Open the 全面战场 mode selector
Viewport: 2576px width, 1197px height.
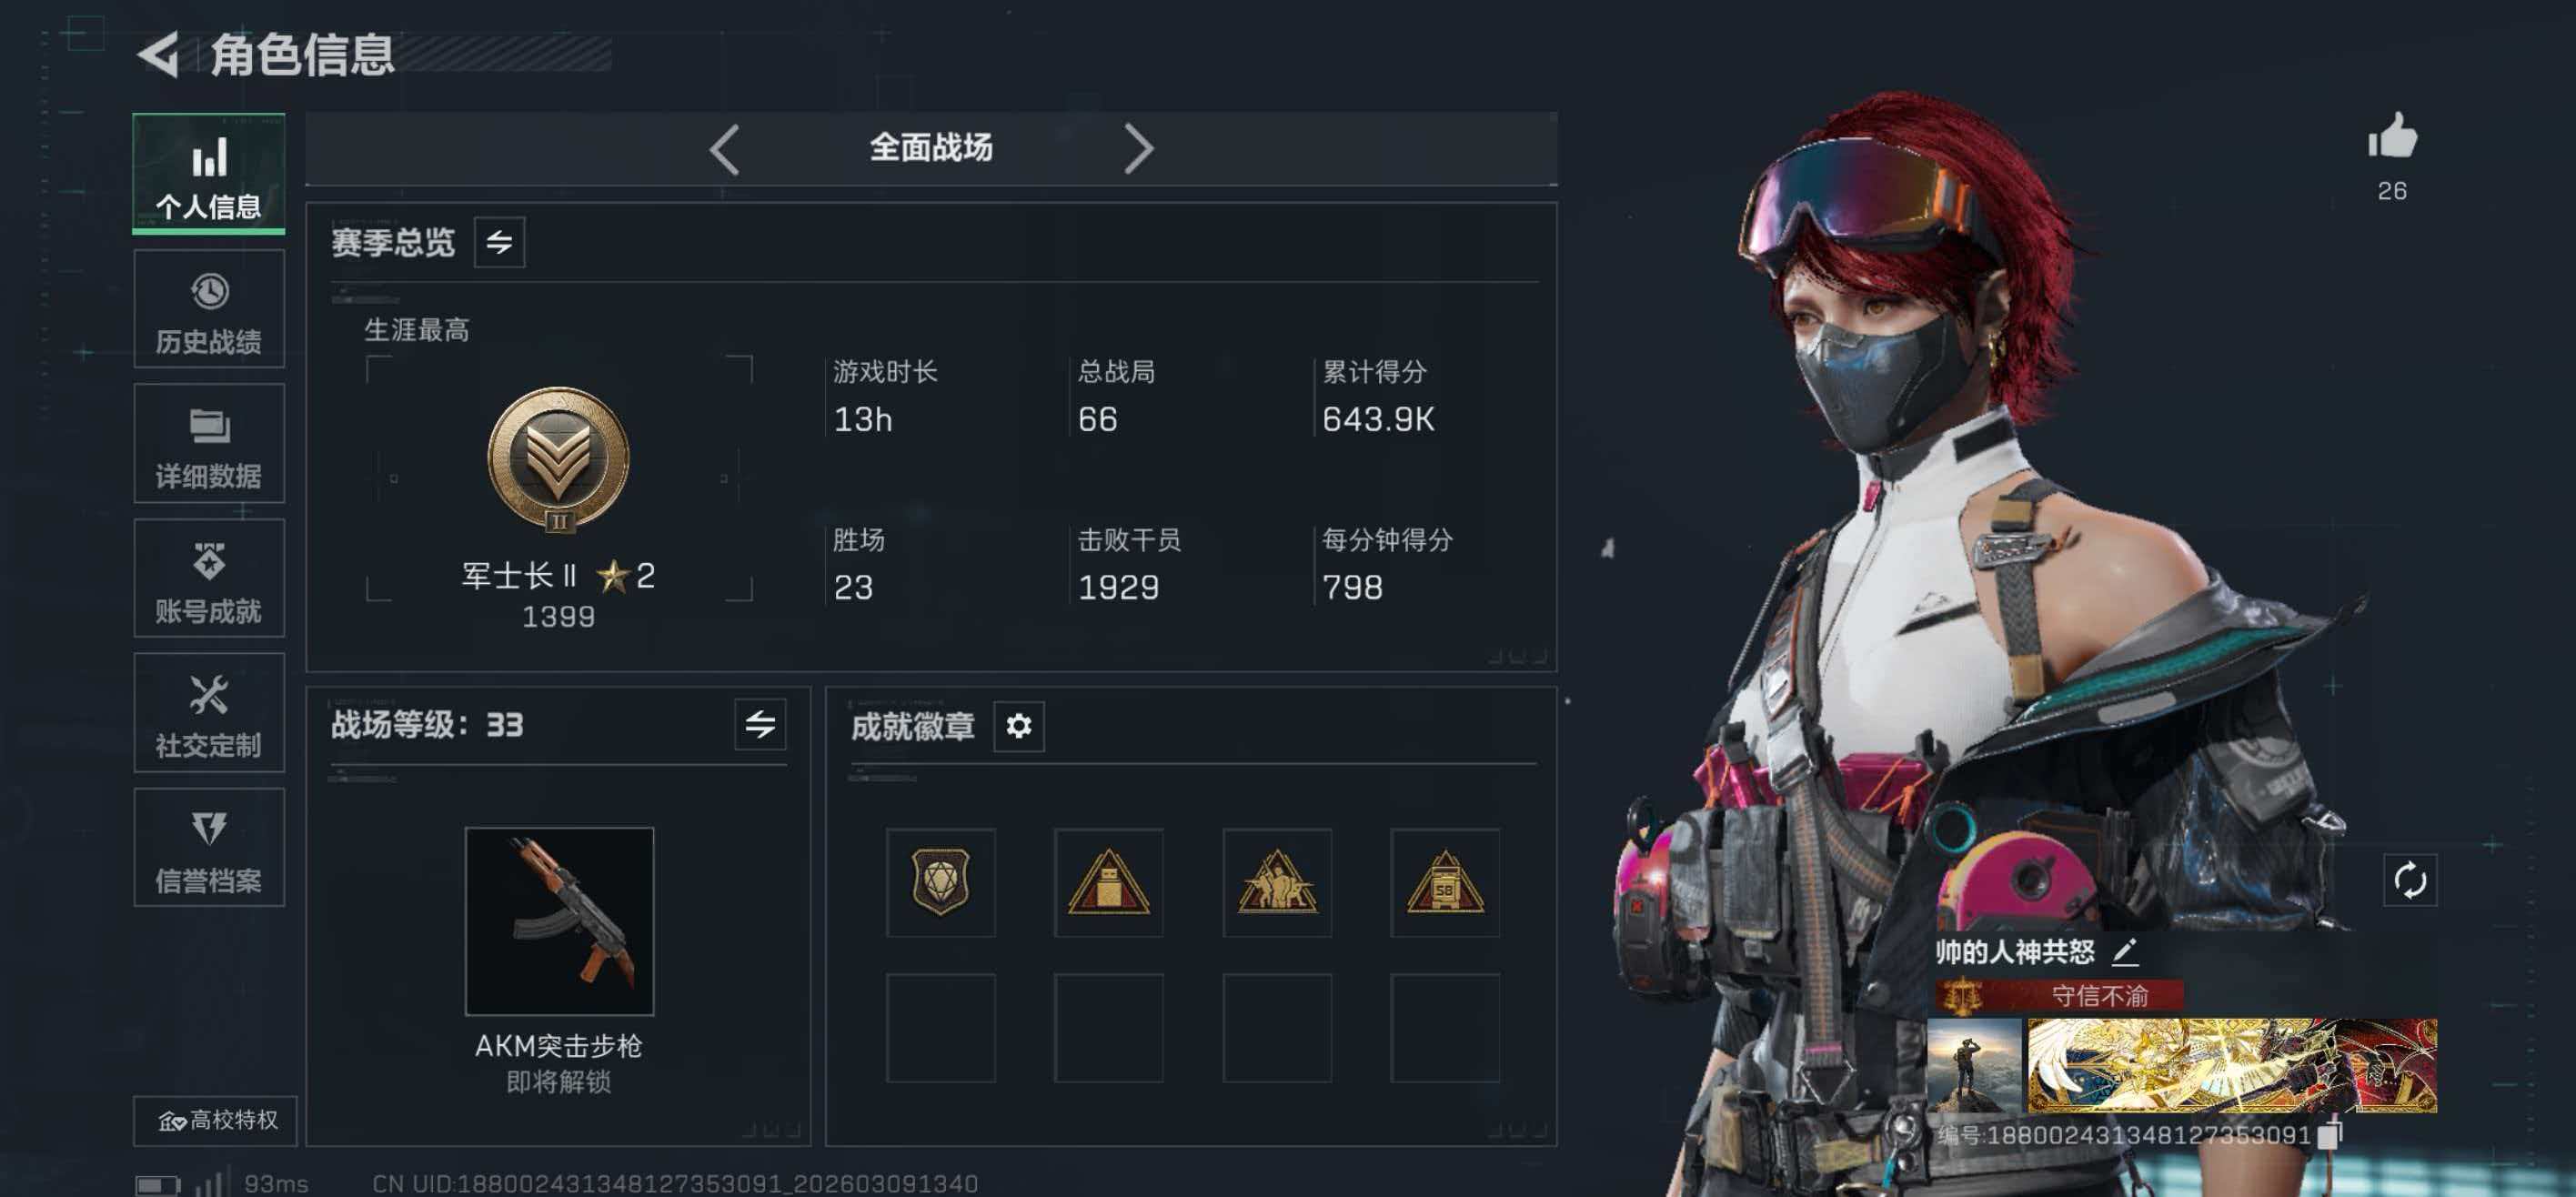click(931, 148)
